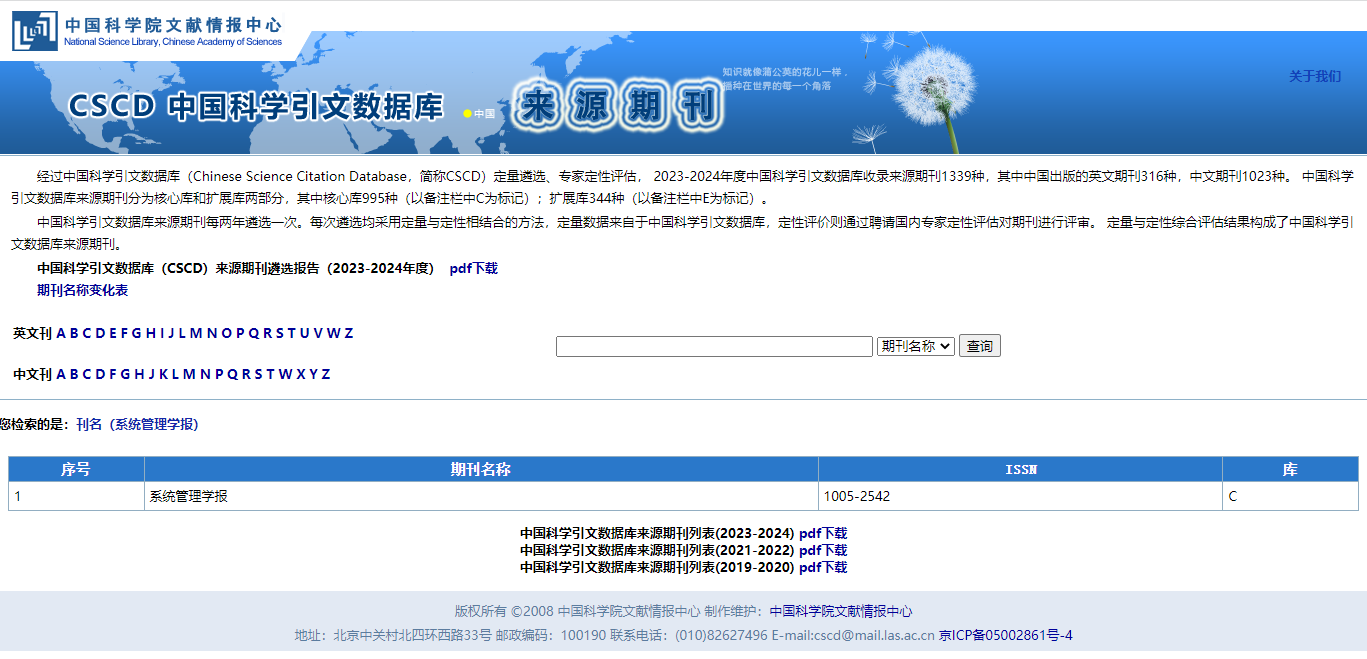Screen dimensions: 1367x659
Task: Click ISSN 1005-2542 in result row
Action: pos(856,496)
